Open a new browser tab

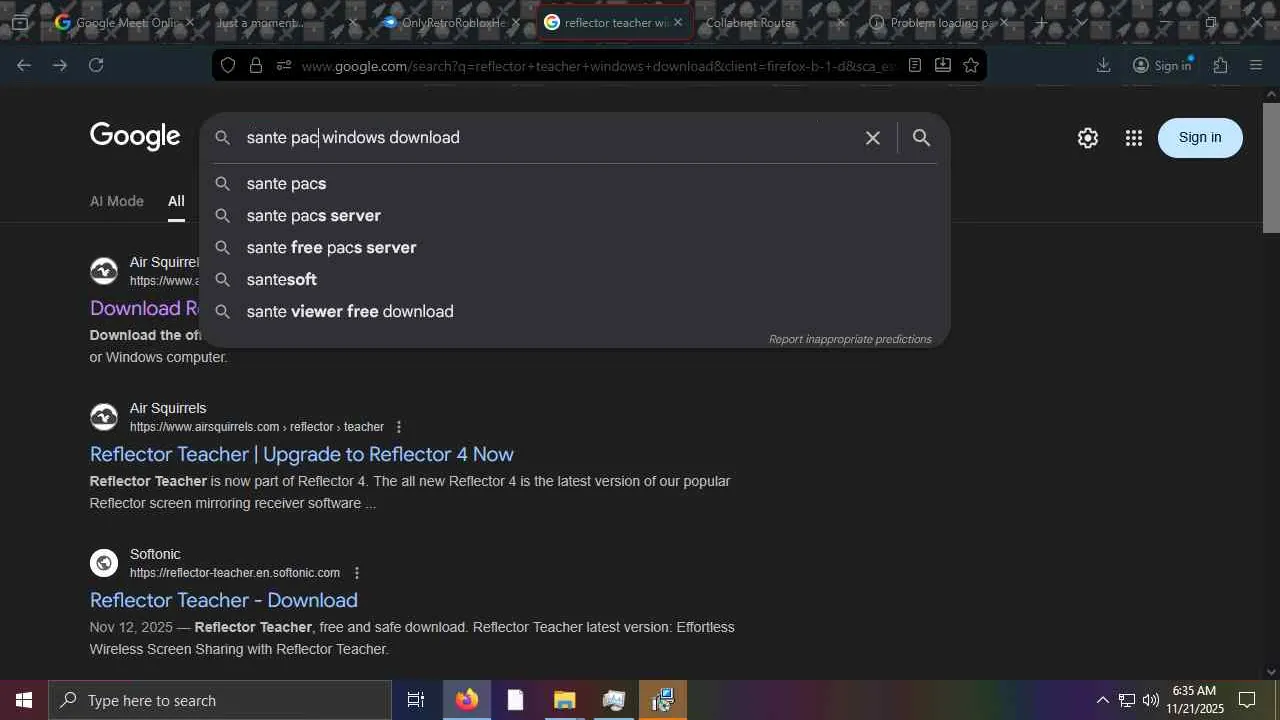point(1041,22)
